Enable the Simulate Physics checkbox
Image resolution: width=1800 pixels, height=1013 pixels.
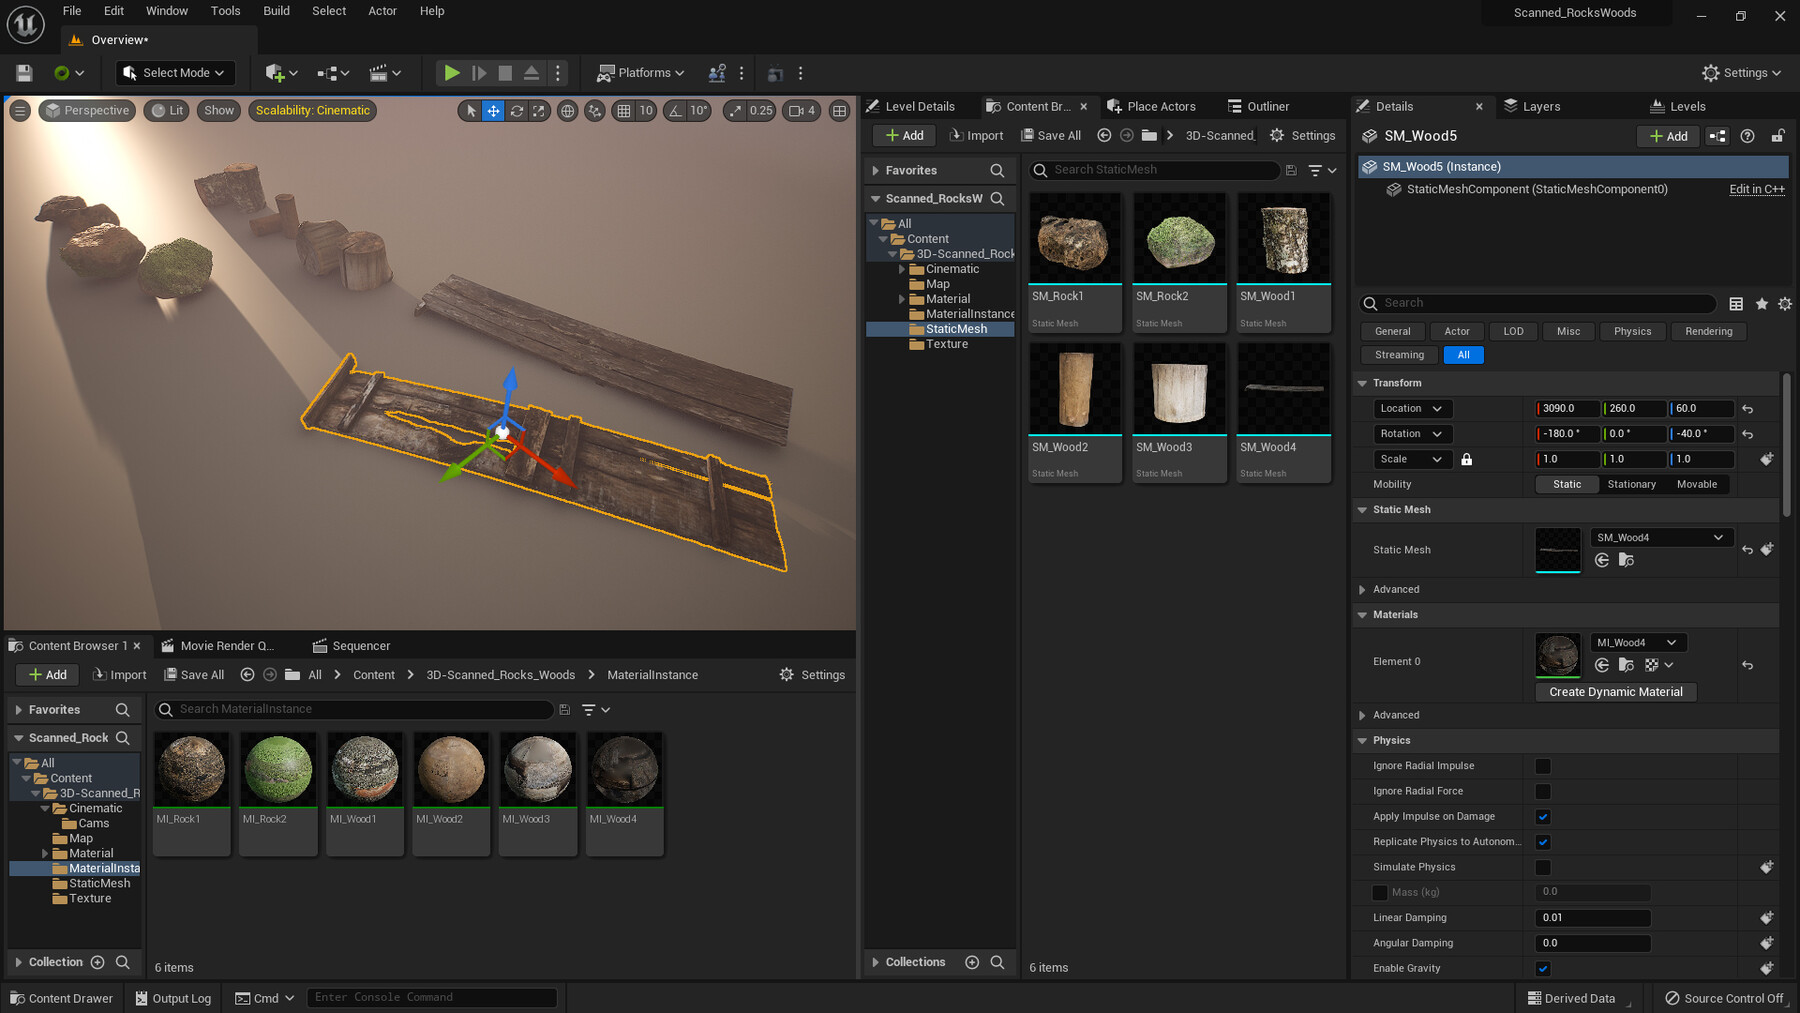[x=1543, y=867]
